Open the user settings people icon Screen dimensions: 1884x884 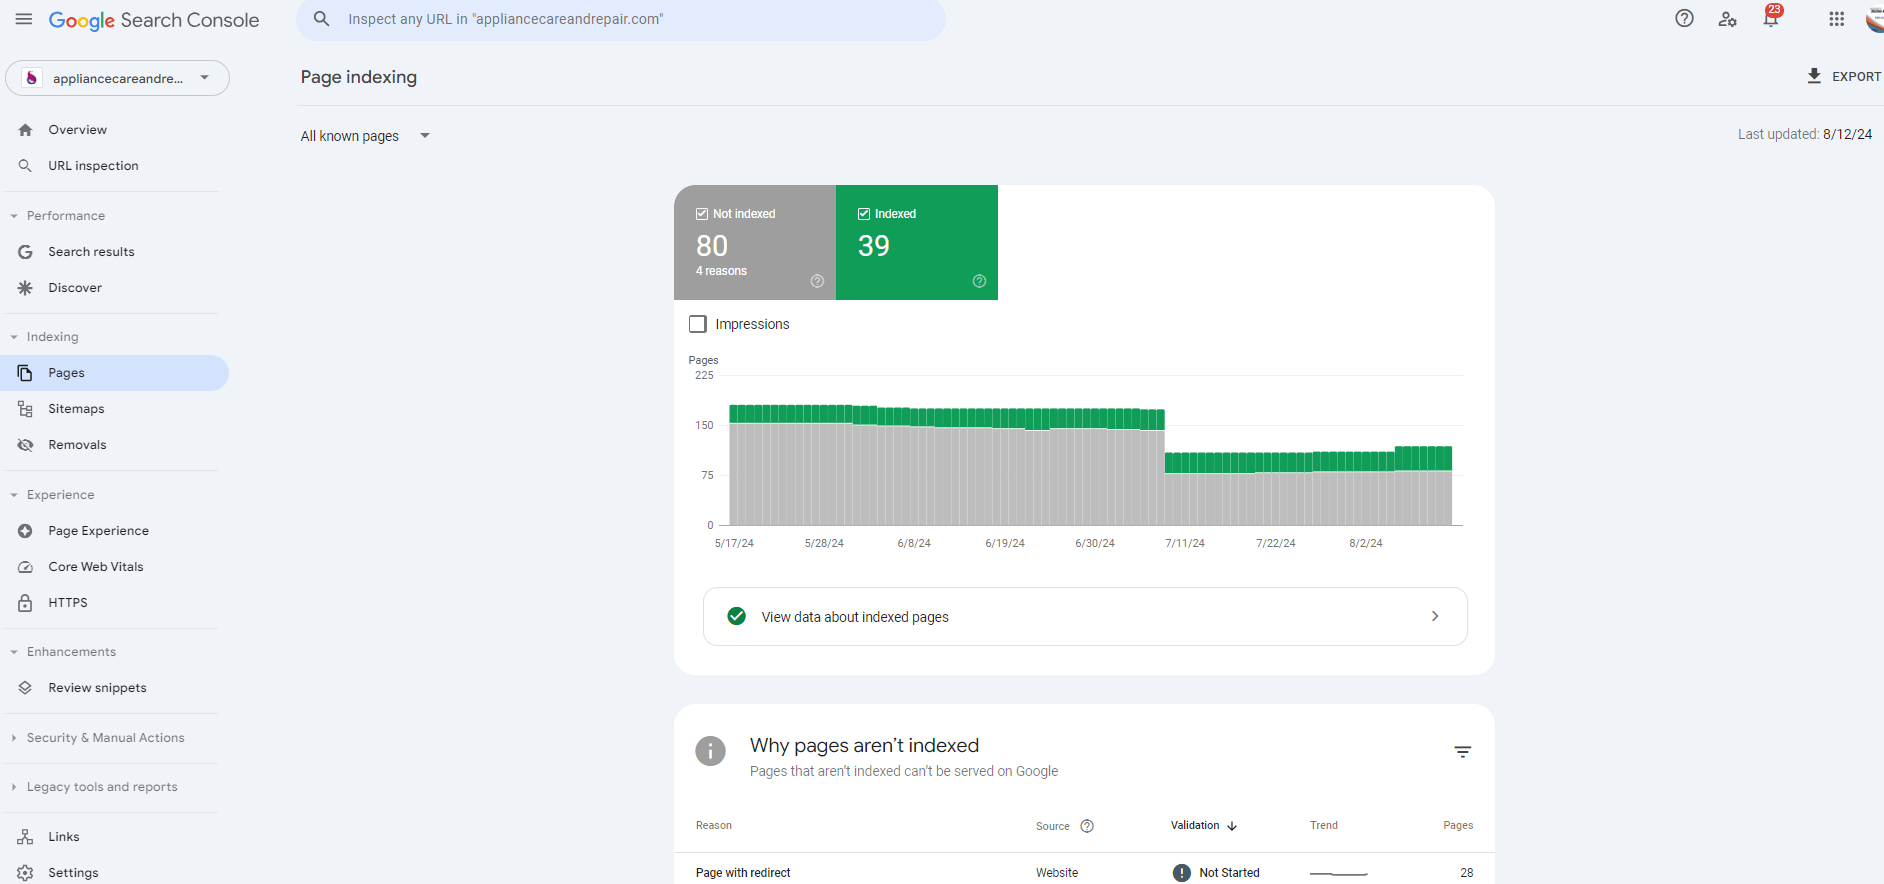tap(1727, 19)
